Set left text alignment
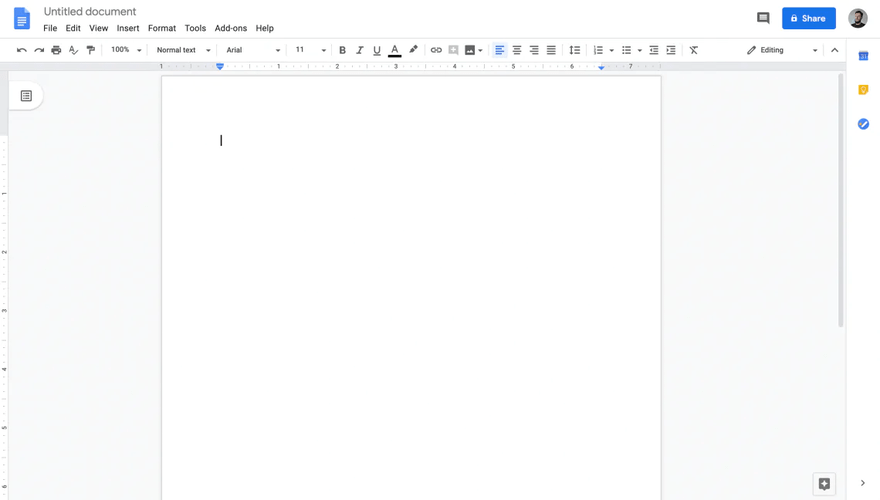Viewport: 880px width, 500px height. (x=499, y=50)
